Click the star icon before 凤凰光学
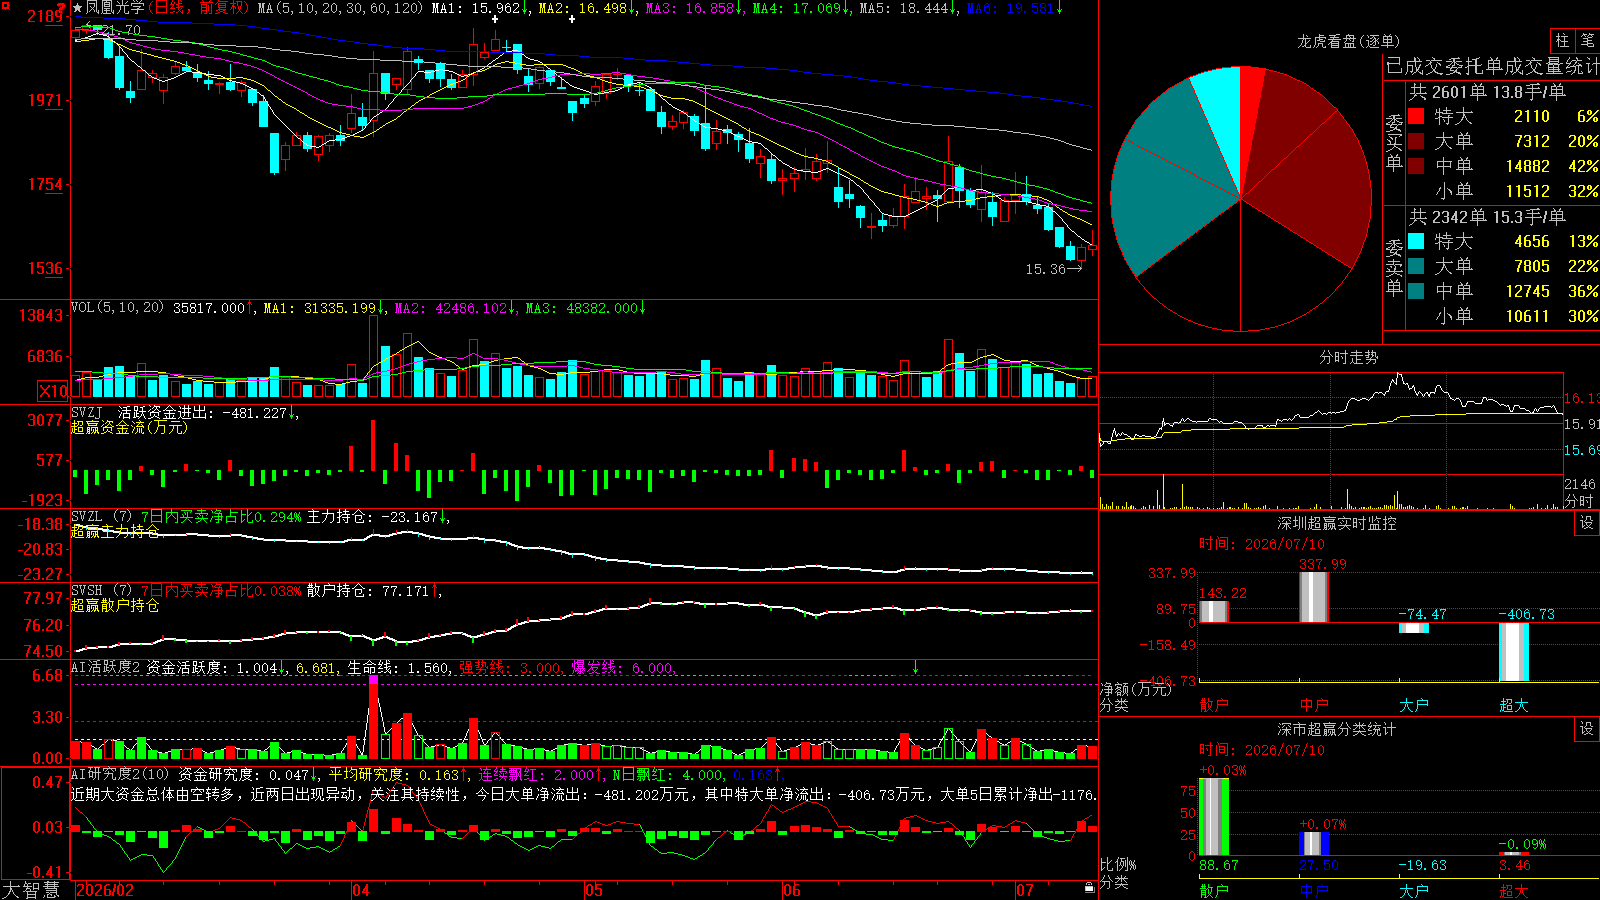This screenshot has height=900, width=1600. [77, 8]
